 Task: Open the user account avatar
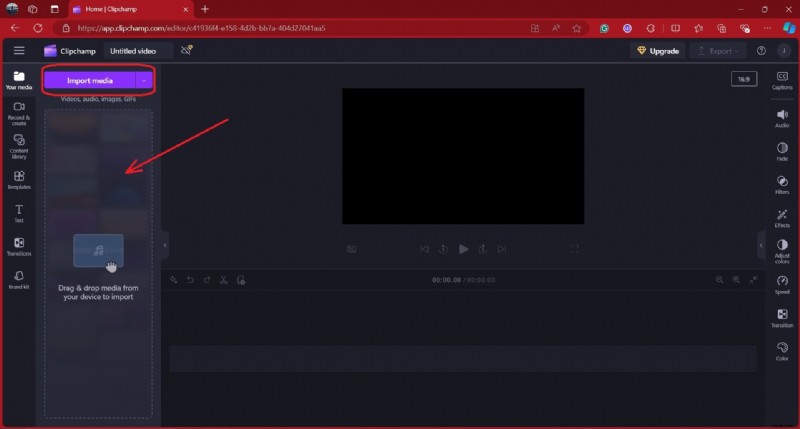point(784,51)
